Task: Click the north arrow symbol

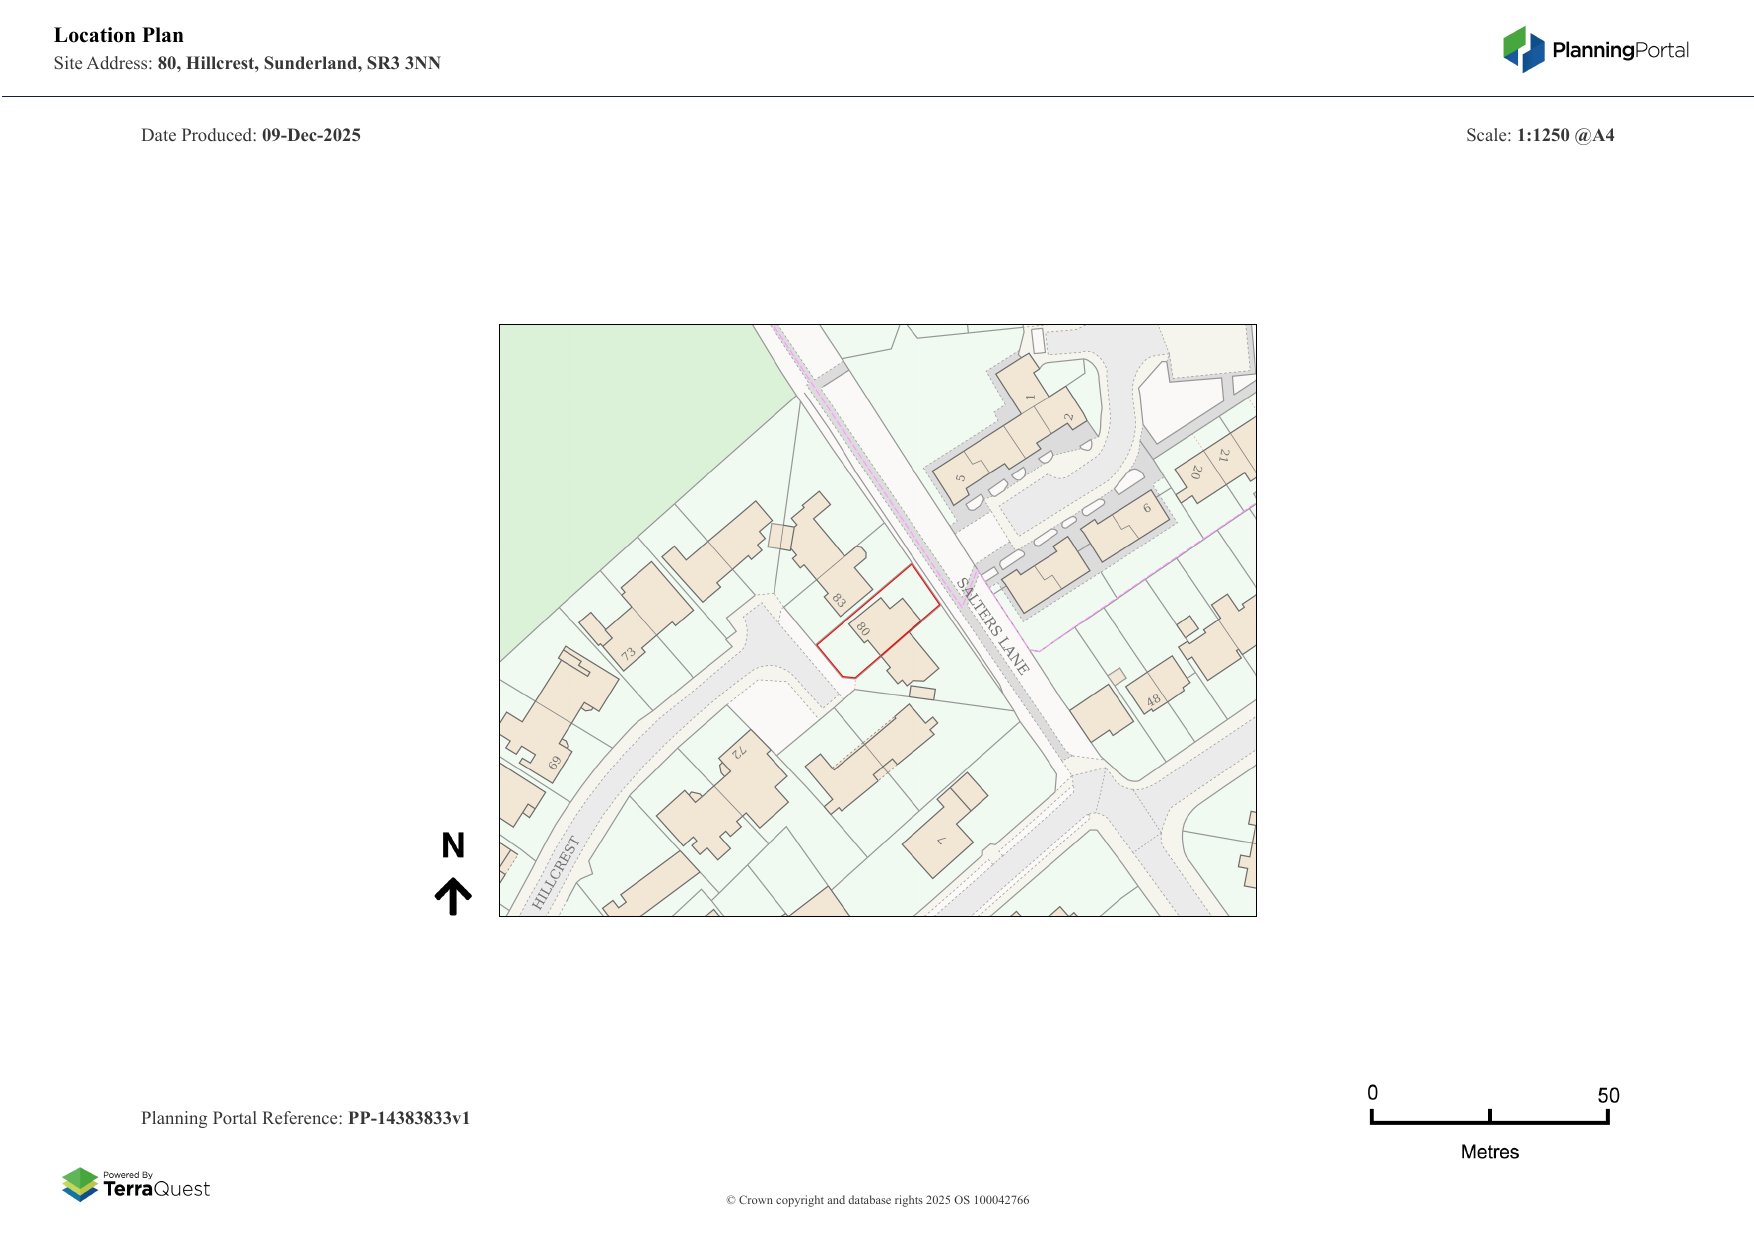Action: click(453, 896)
